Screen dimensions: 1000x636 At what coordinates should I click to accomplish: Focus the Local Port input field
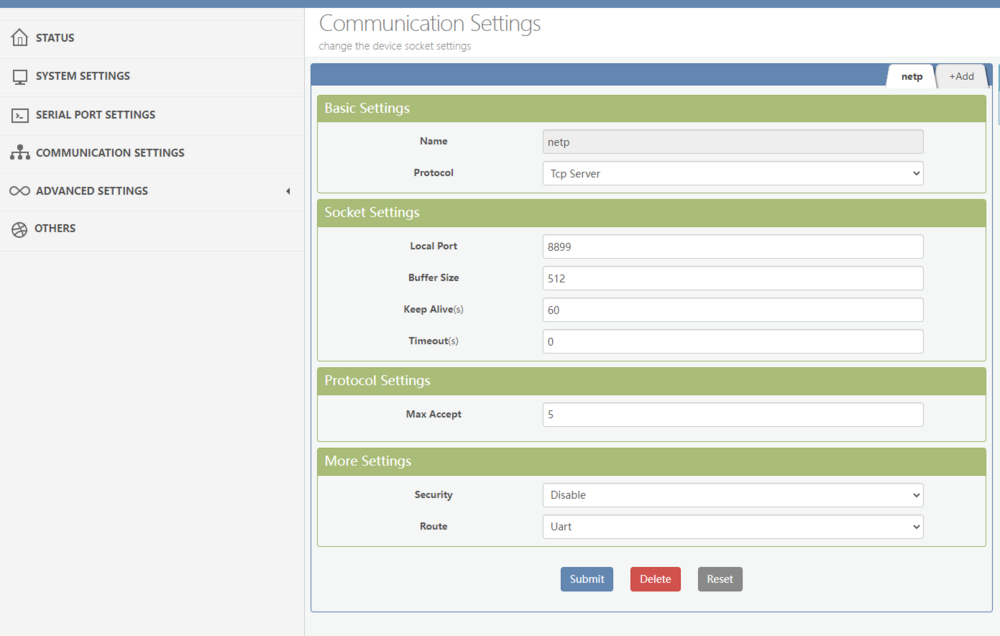[x=732, y=247]
